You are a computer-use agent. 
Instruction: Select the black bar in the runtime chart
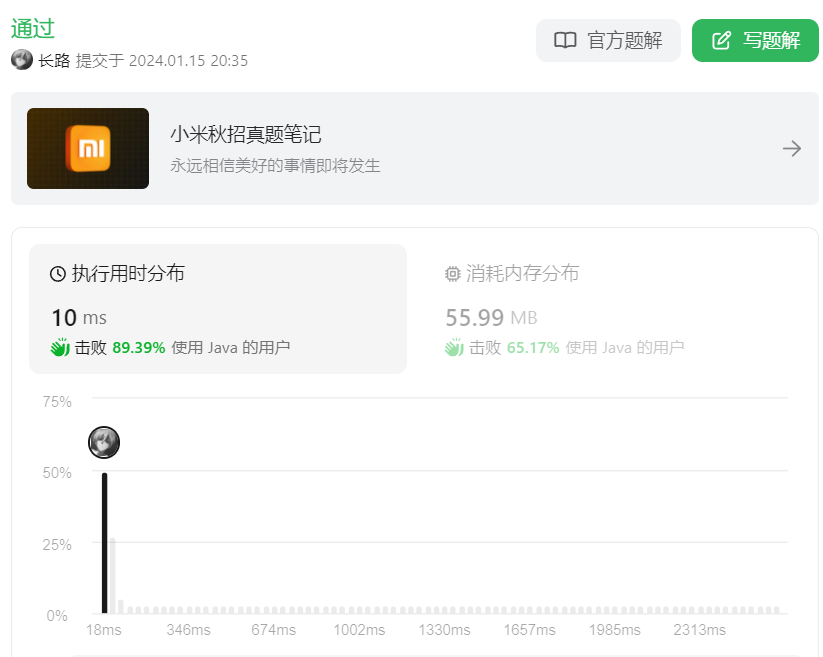pos(104,543)
